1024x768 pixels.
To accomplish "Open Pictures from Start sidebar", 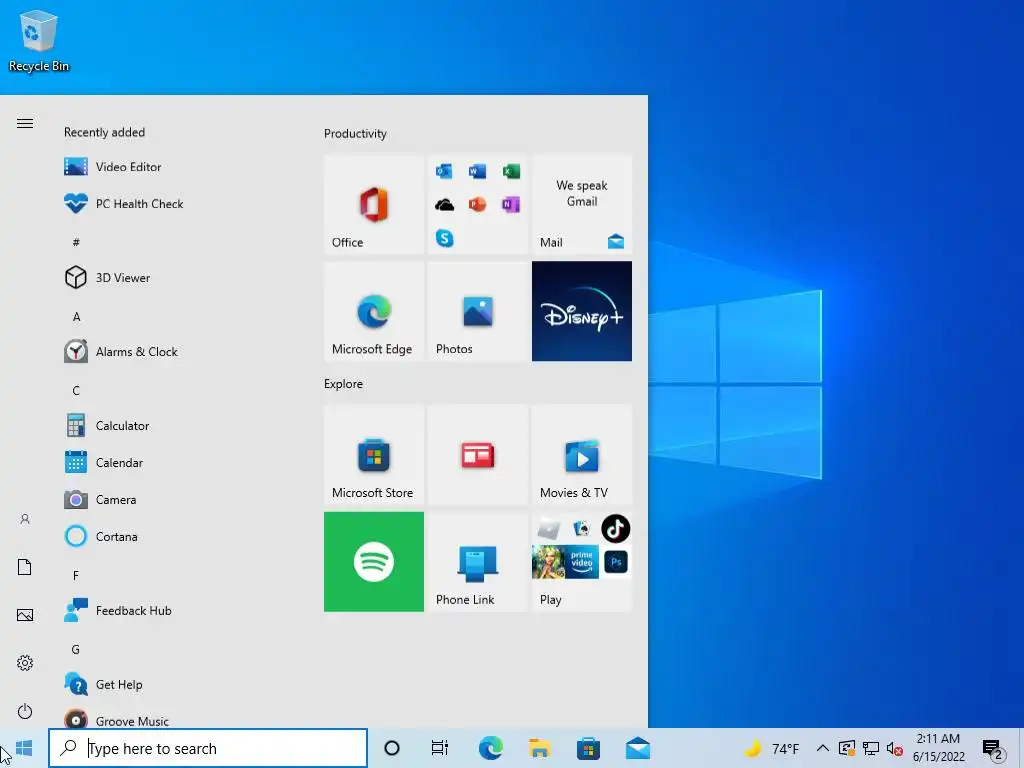I will 25,615.
